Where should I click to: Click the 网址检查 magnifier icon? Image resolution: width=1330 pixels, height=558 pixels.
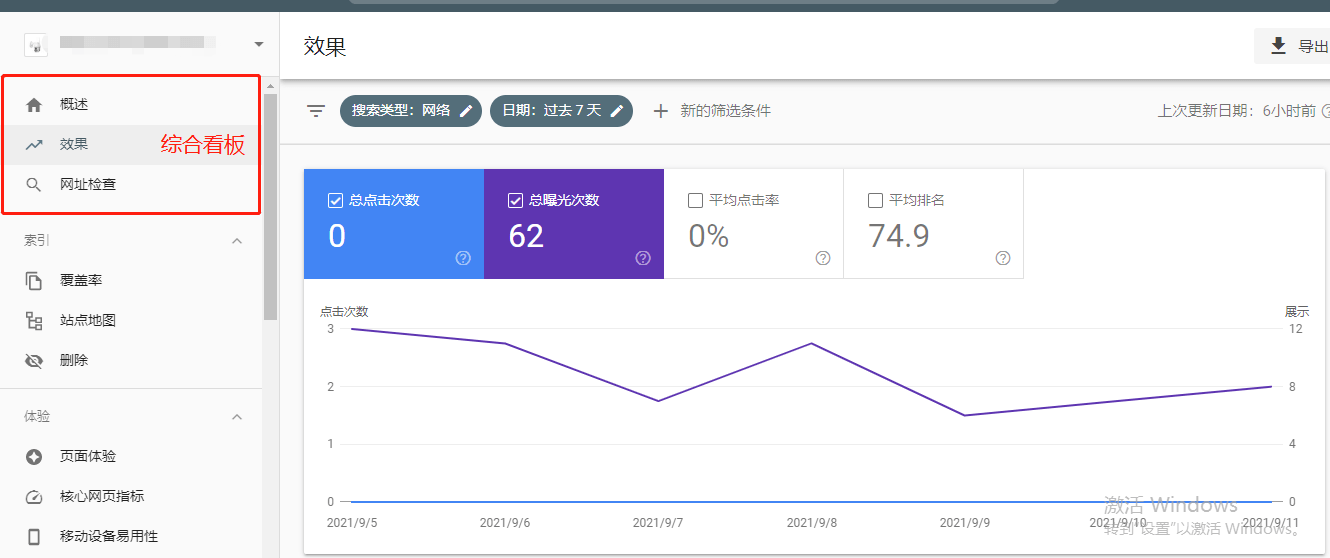34,185
